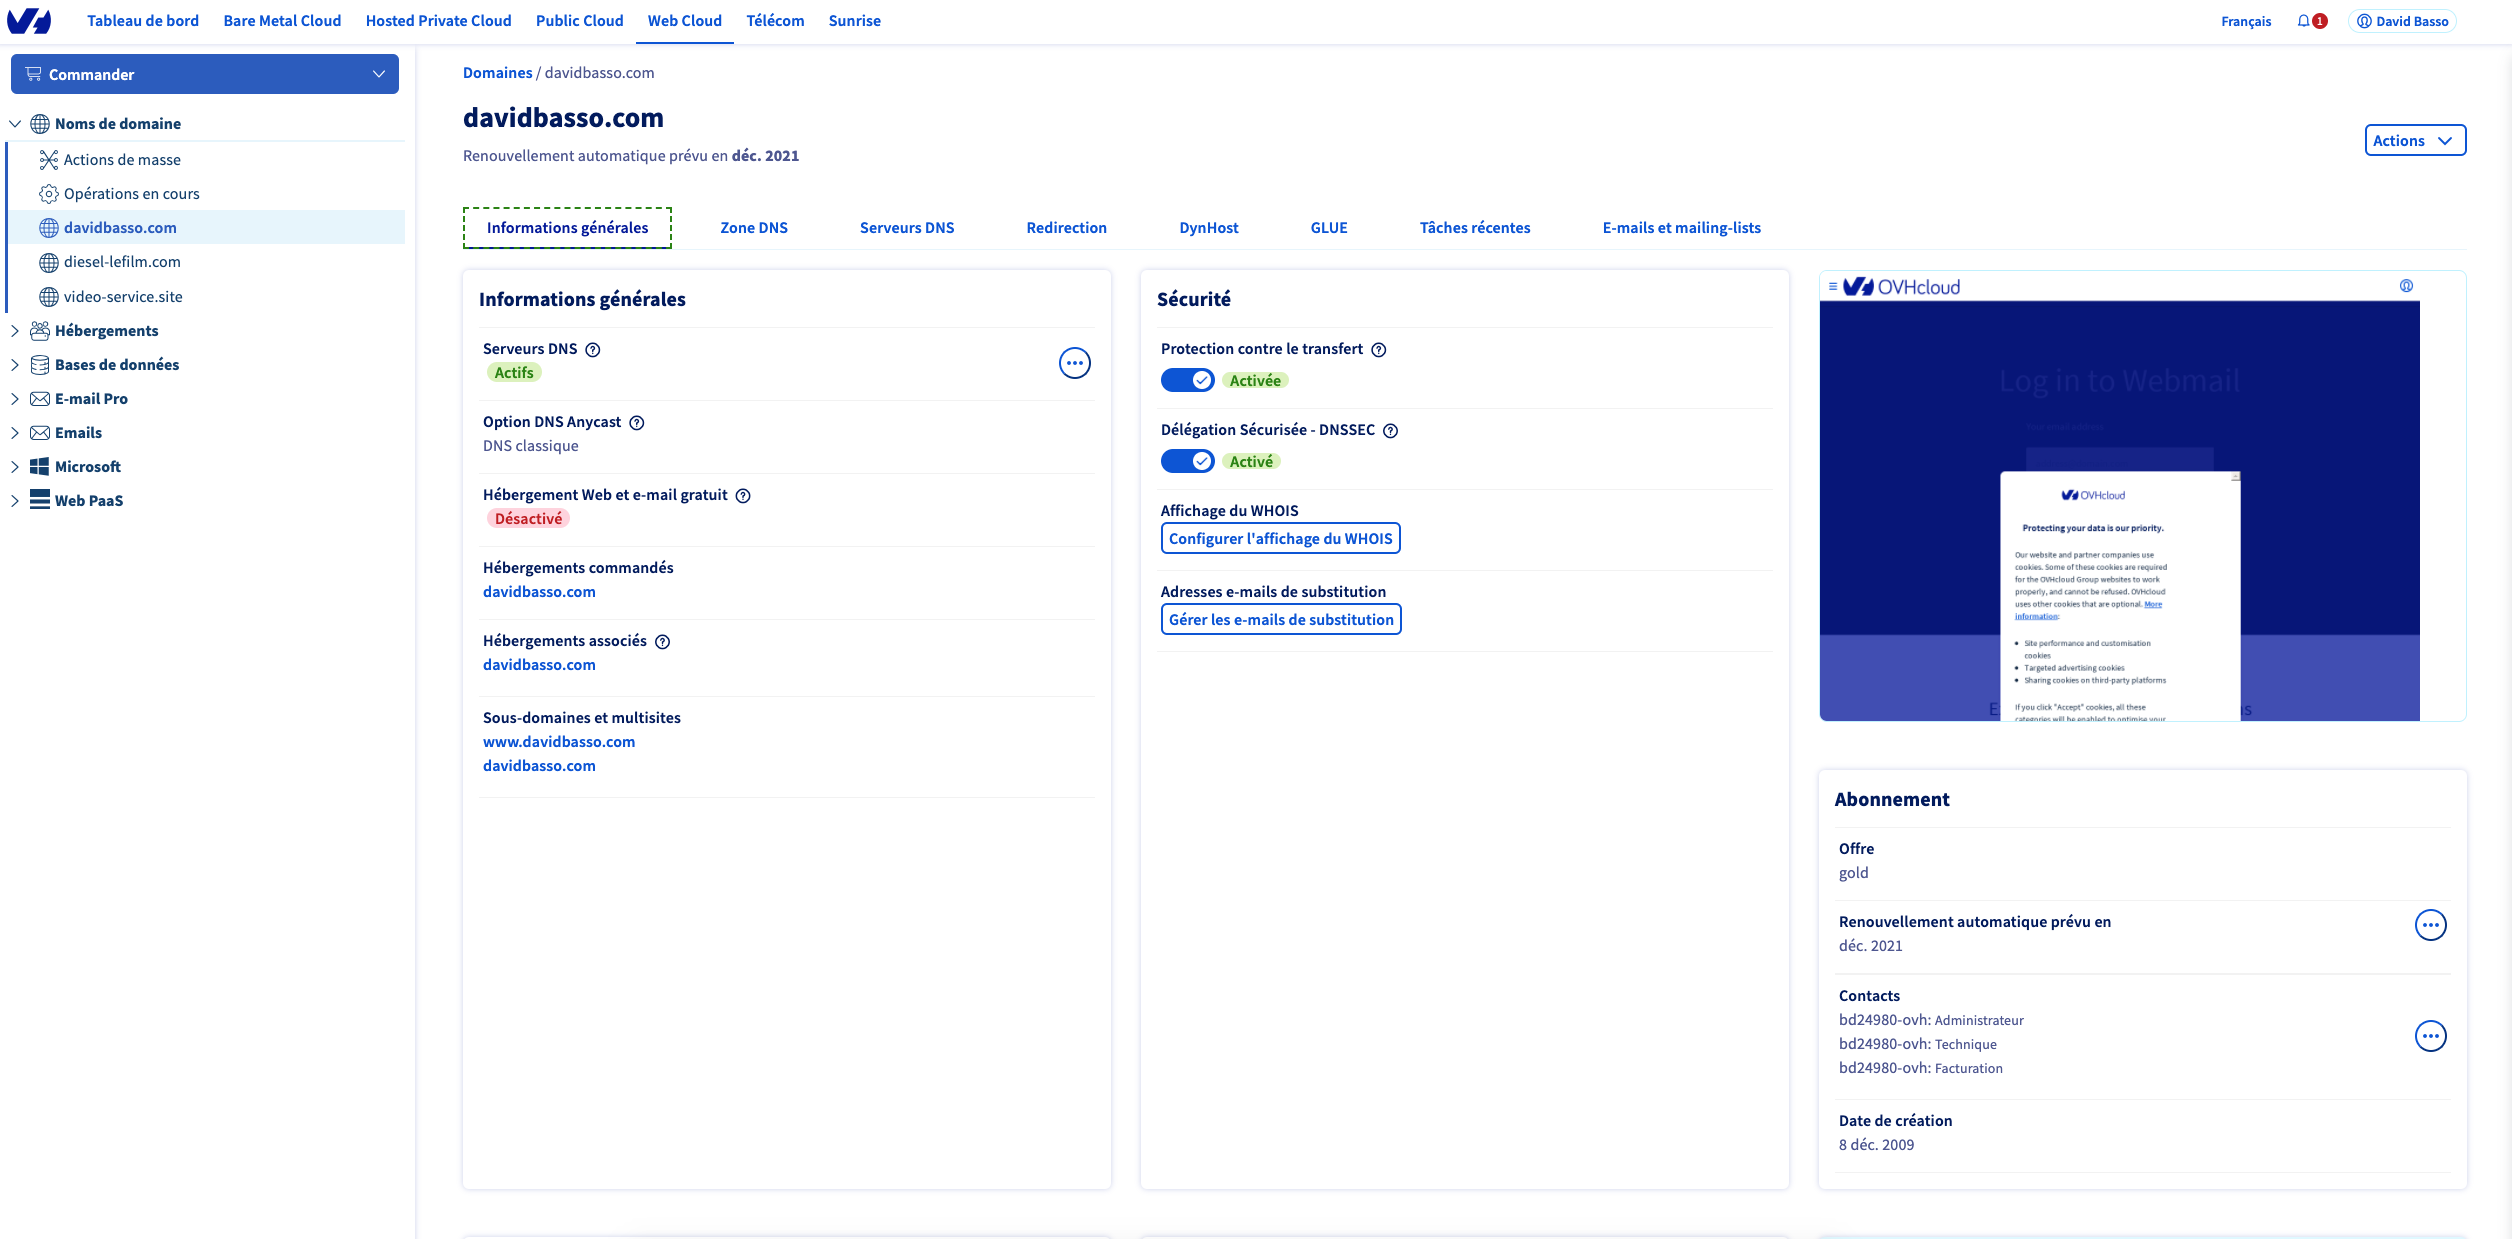Image resolution: width=2512 pixels, height=1239 pixels.
Task: Click help icon beside Protection contre le transfert
Action: (1379, 350)
